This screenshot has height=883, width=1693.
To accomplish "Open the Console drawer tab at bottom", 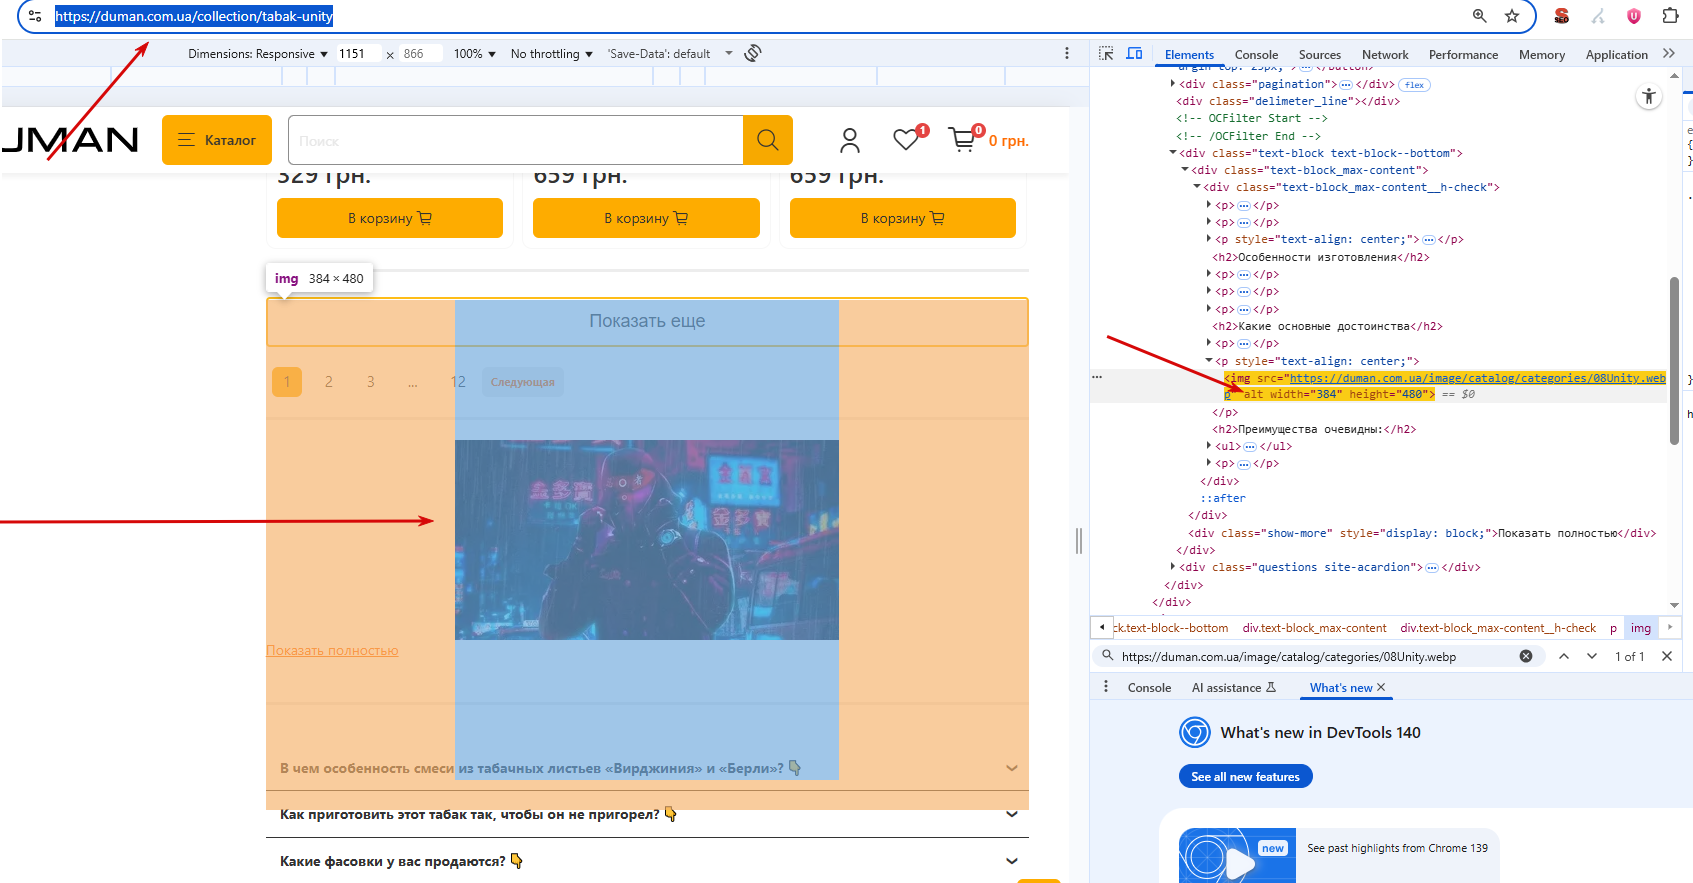I will pos(1149,687).
